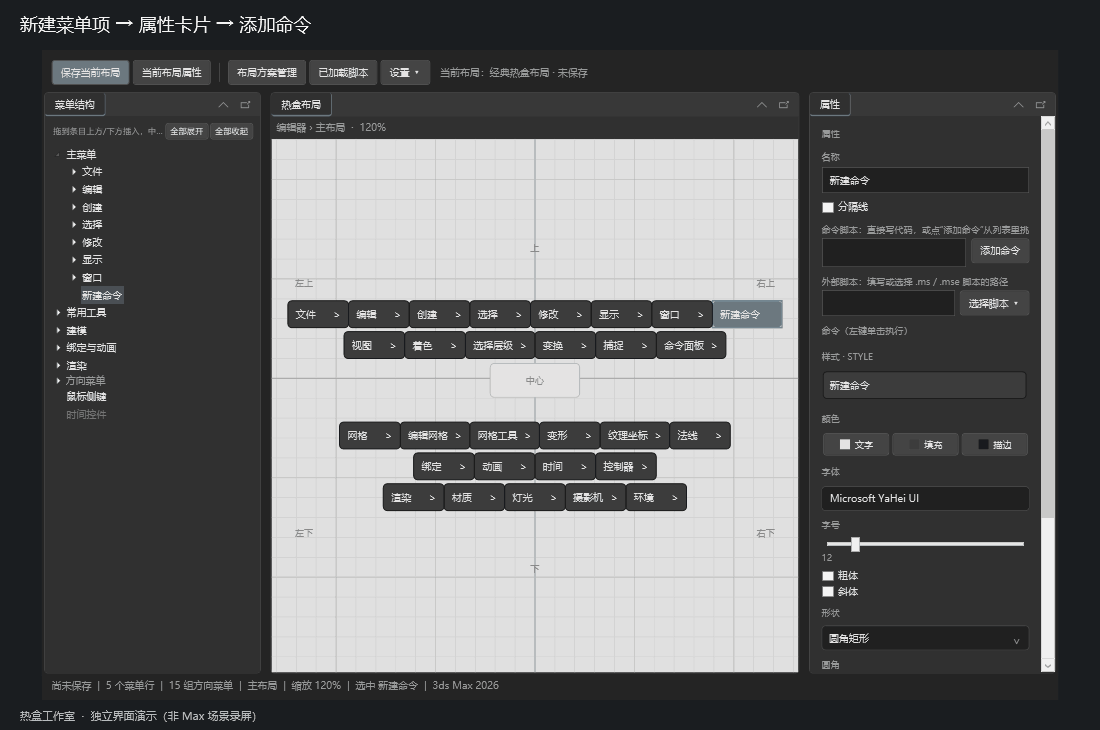The width and height of the screenshot is (1100, 730).
Task: Tick the 分隔线 checkbox
Action: pyautogui.click(x=828, y=207)
